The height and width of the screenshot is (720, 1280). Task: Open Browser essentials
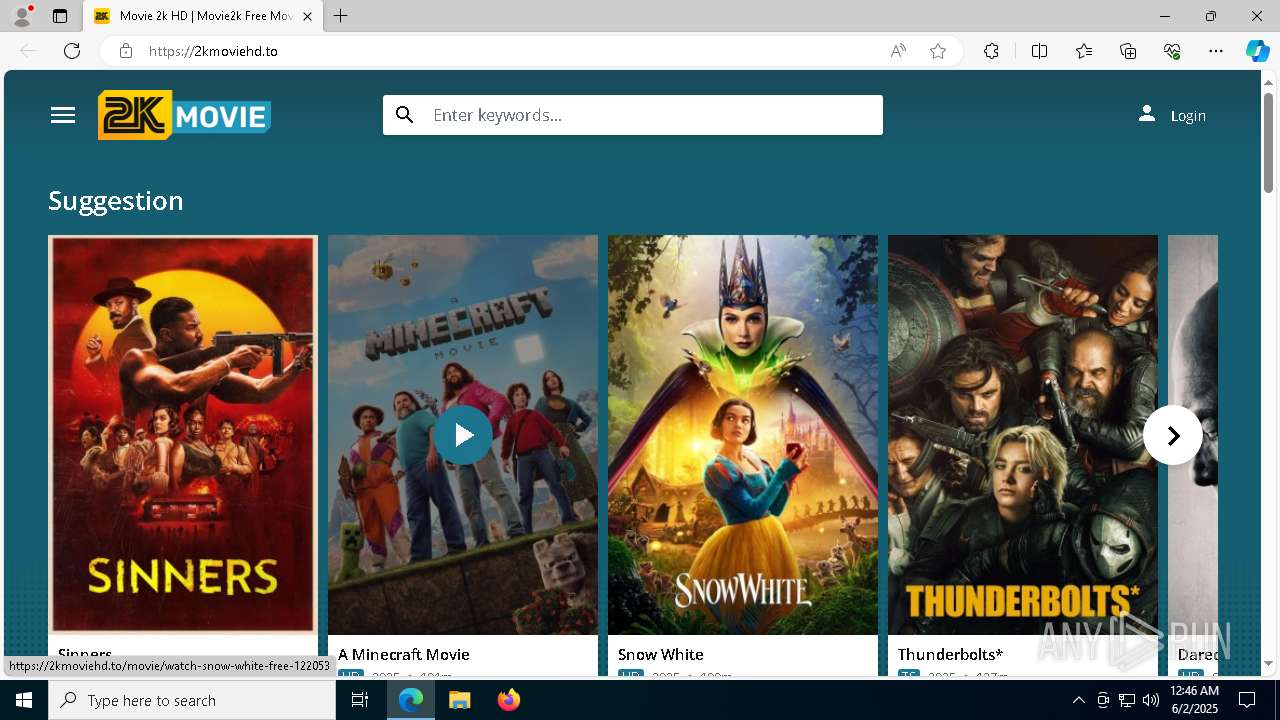tap(1172, 51)
